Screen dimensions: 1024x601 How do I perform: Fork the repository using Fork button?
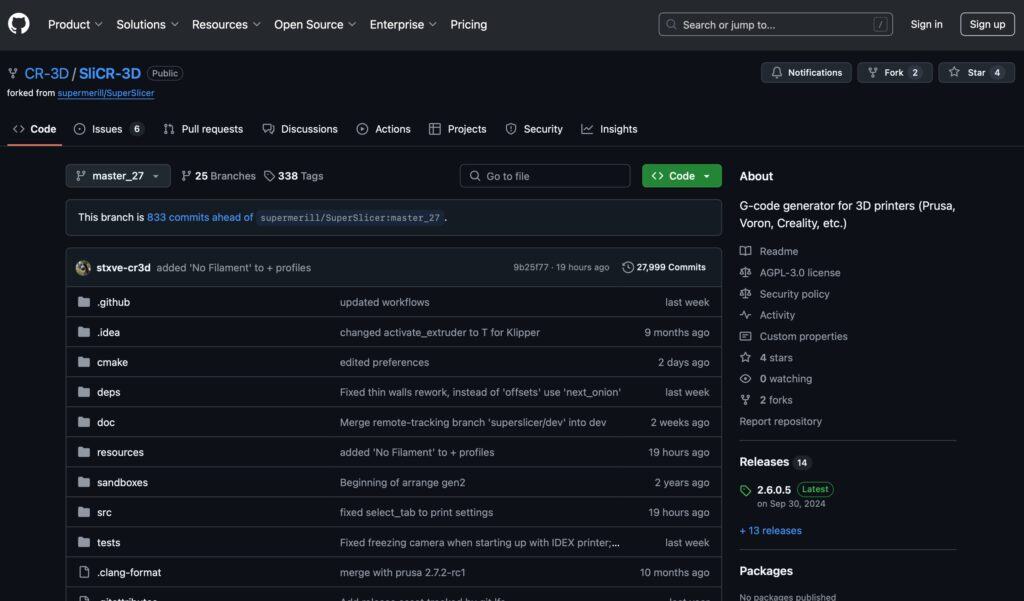[x=894, y=73]
